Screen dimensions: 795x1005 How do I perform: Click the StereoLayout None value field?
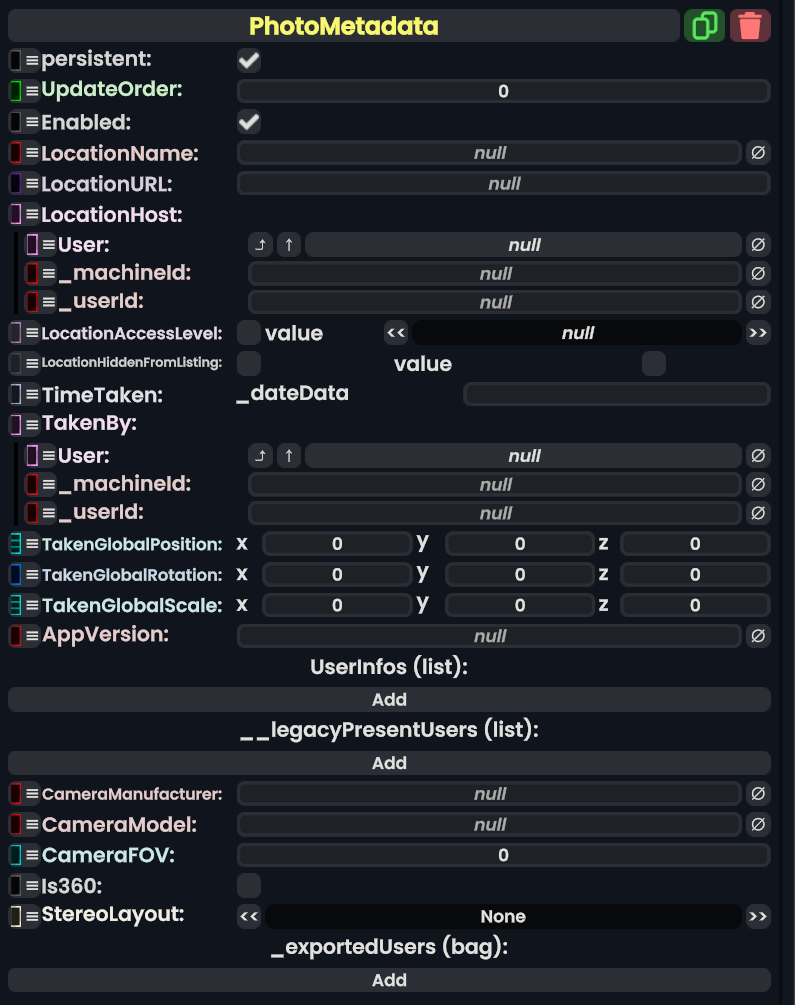click(x=503, y=917)
